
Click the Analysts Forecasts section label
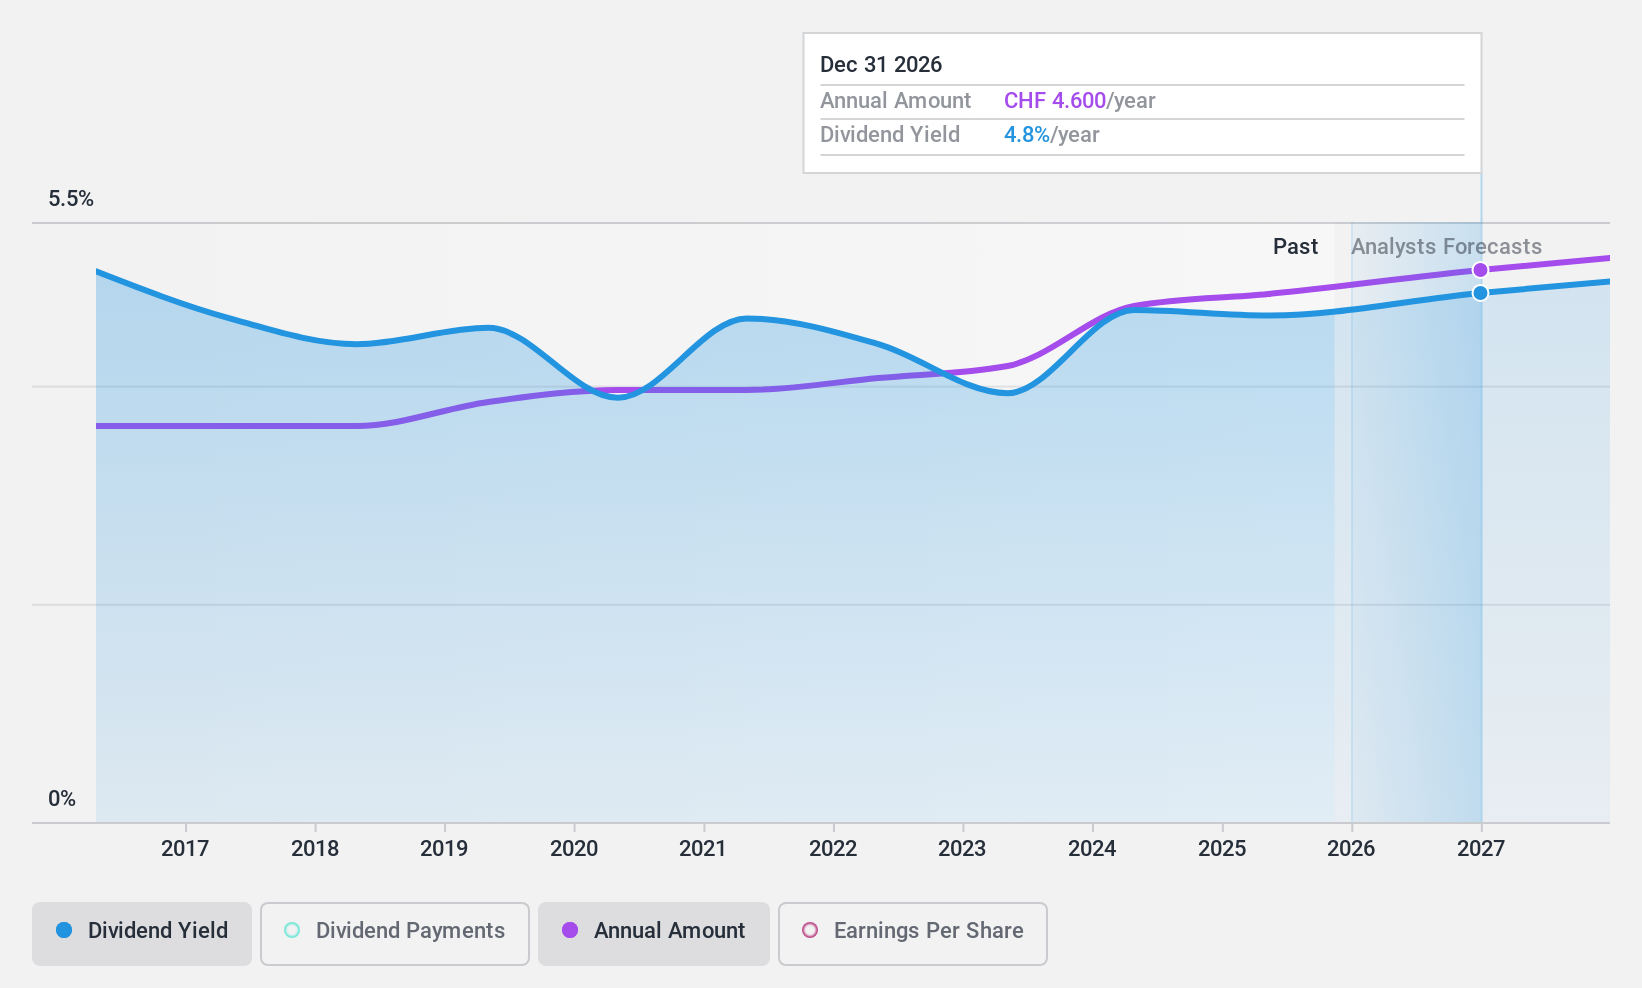(1445, 246)
